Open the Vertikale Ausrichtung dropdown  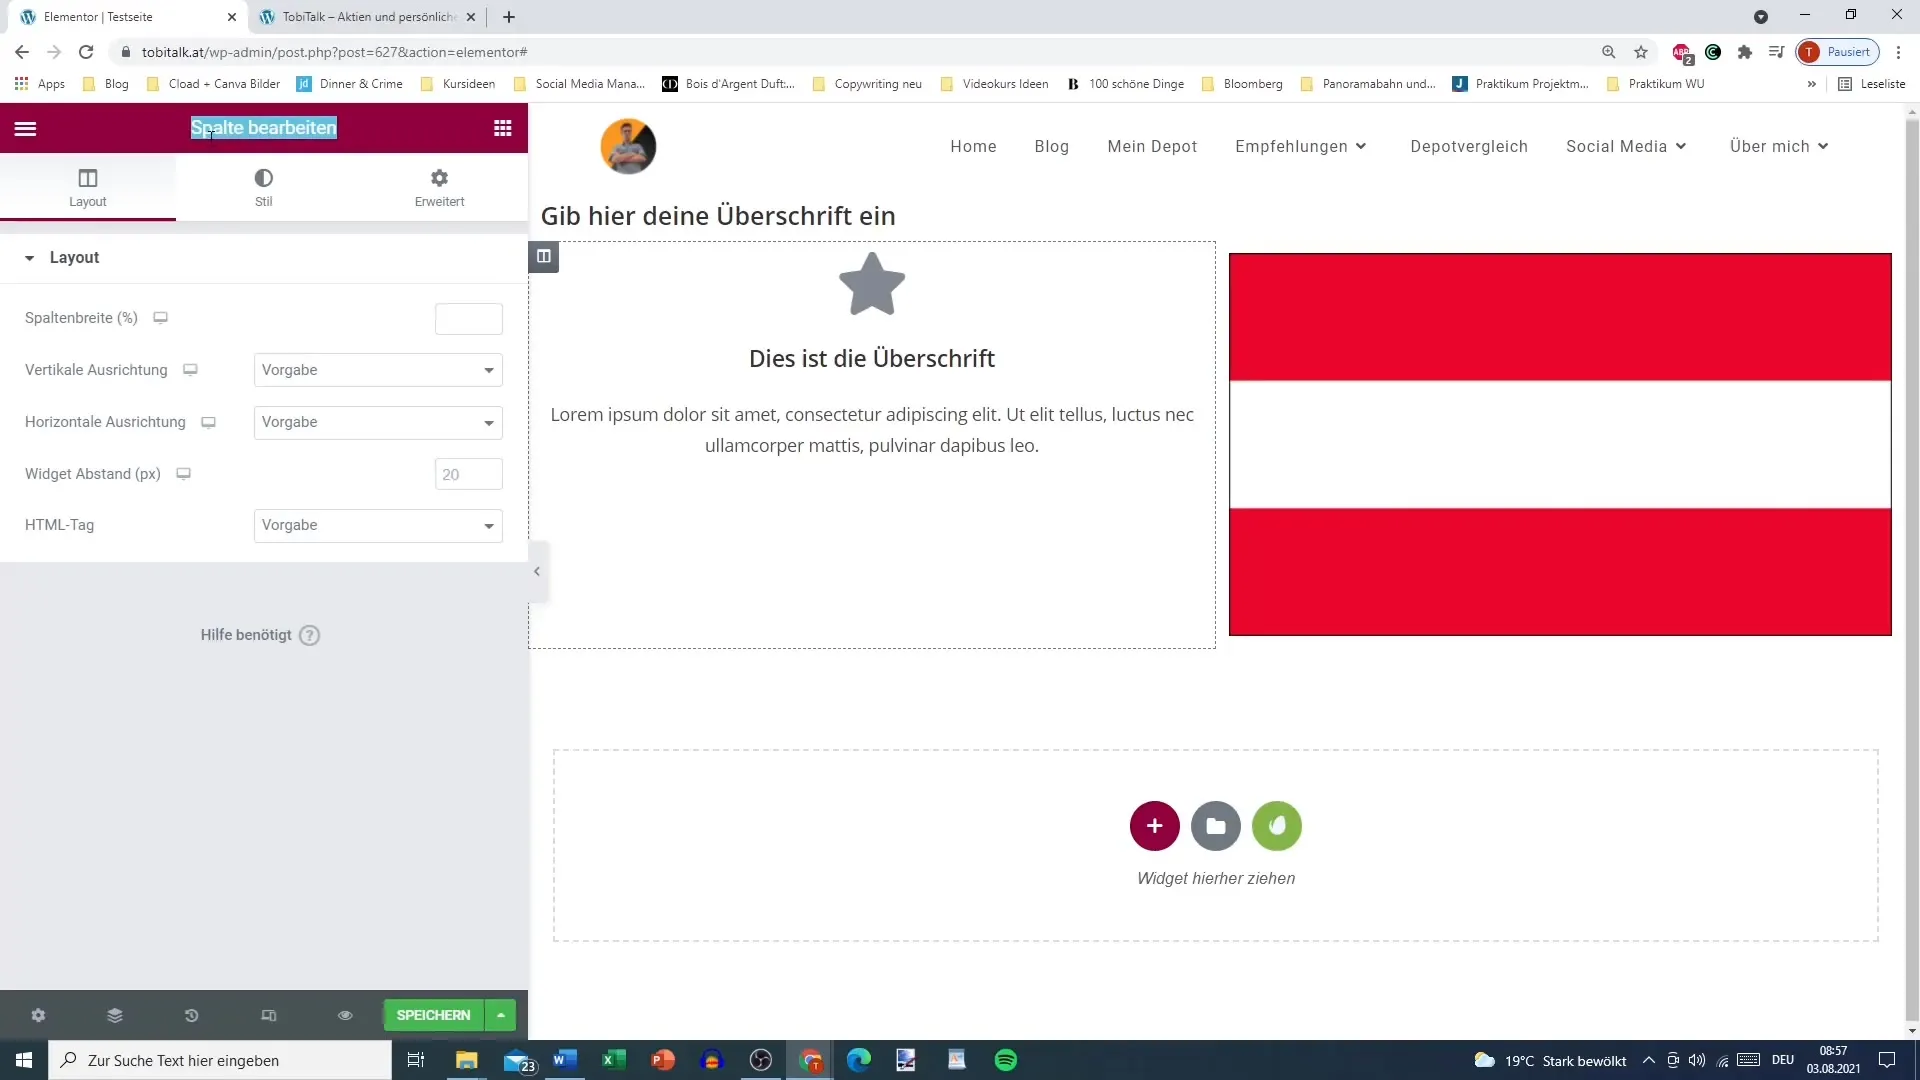(x=378, y=370)
